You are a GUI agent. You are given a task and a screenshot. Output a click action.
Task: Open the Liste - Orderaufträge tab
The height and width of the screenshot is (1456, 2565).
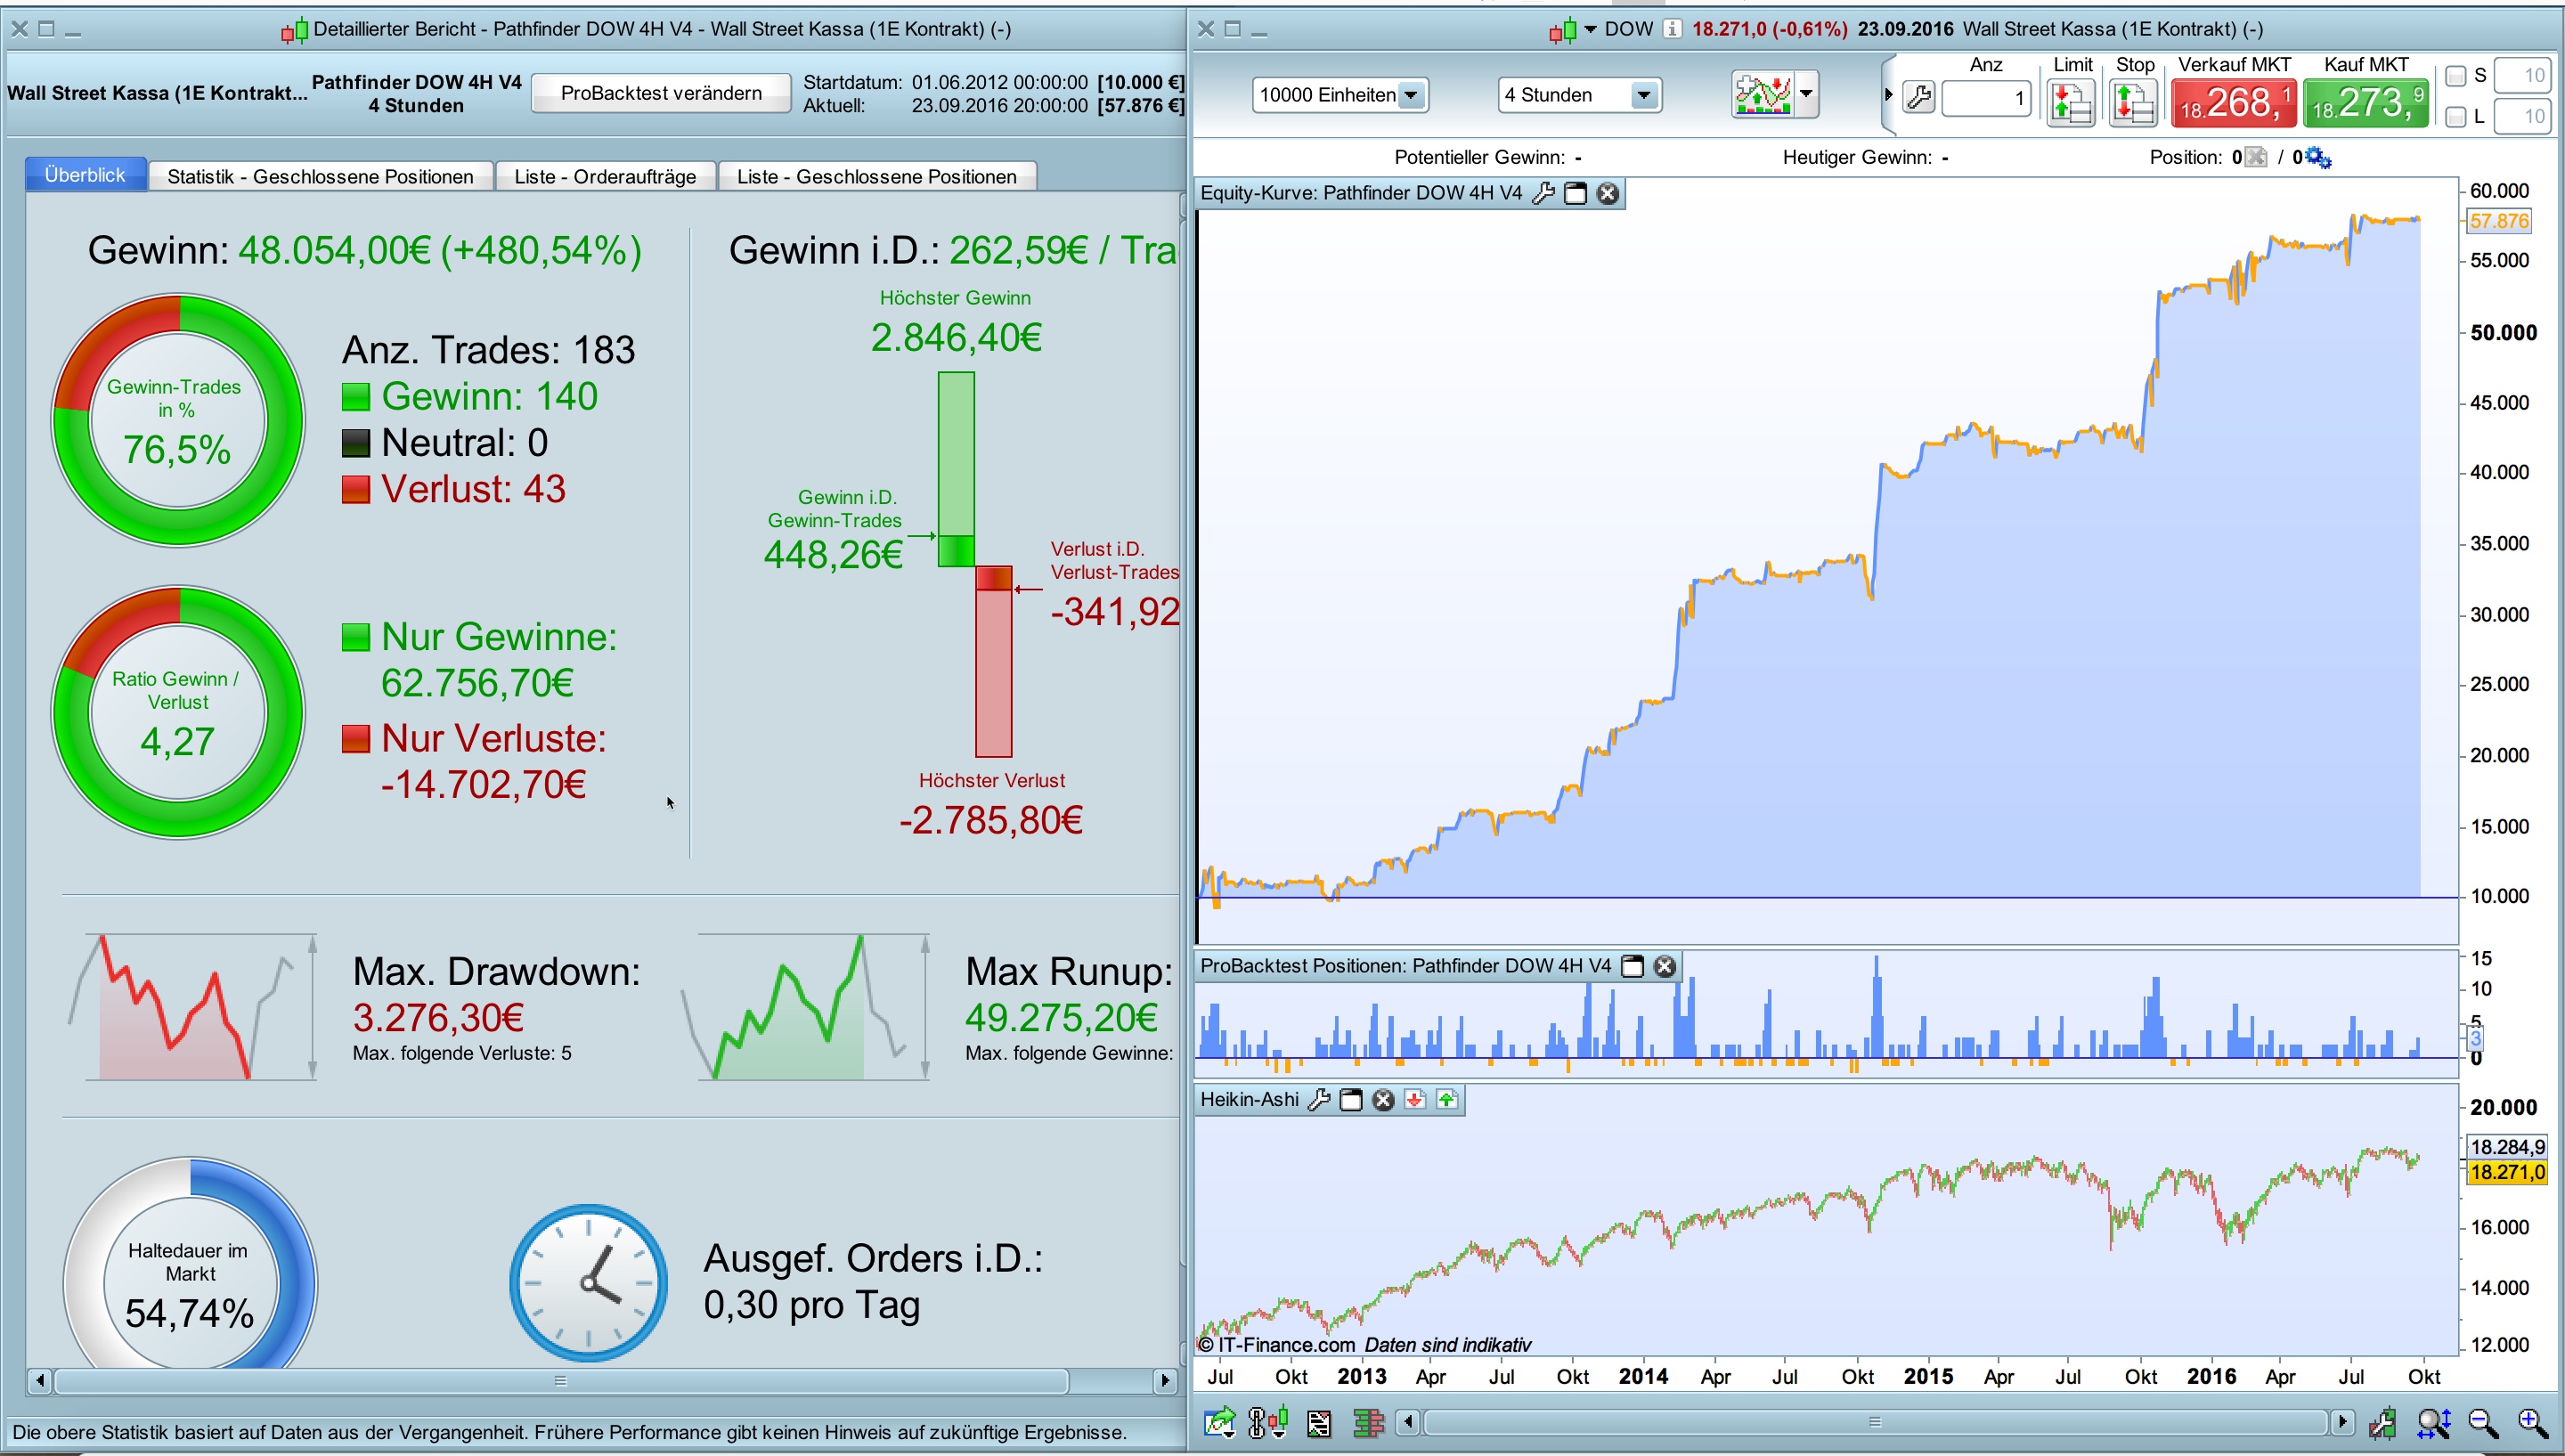click(x=605, y=177)
